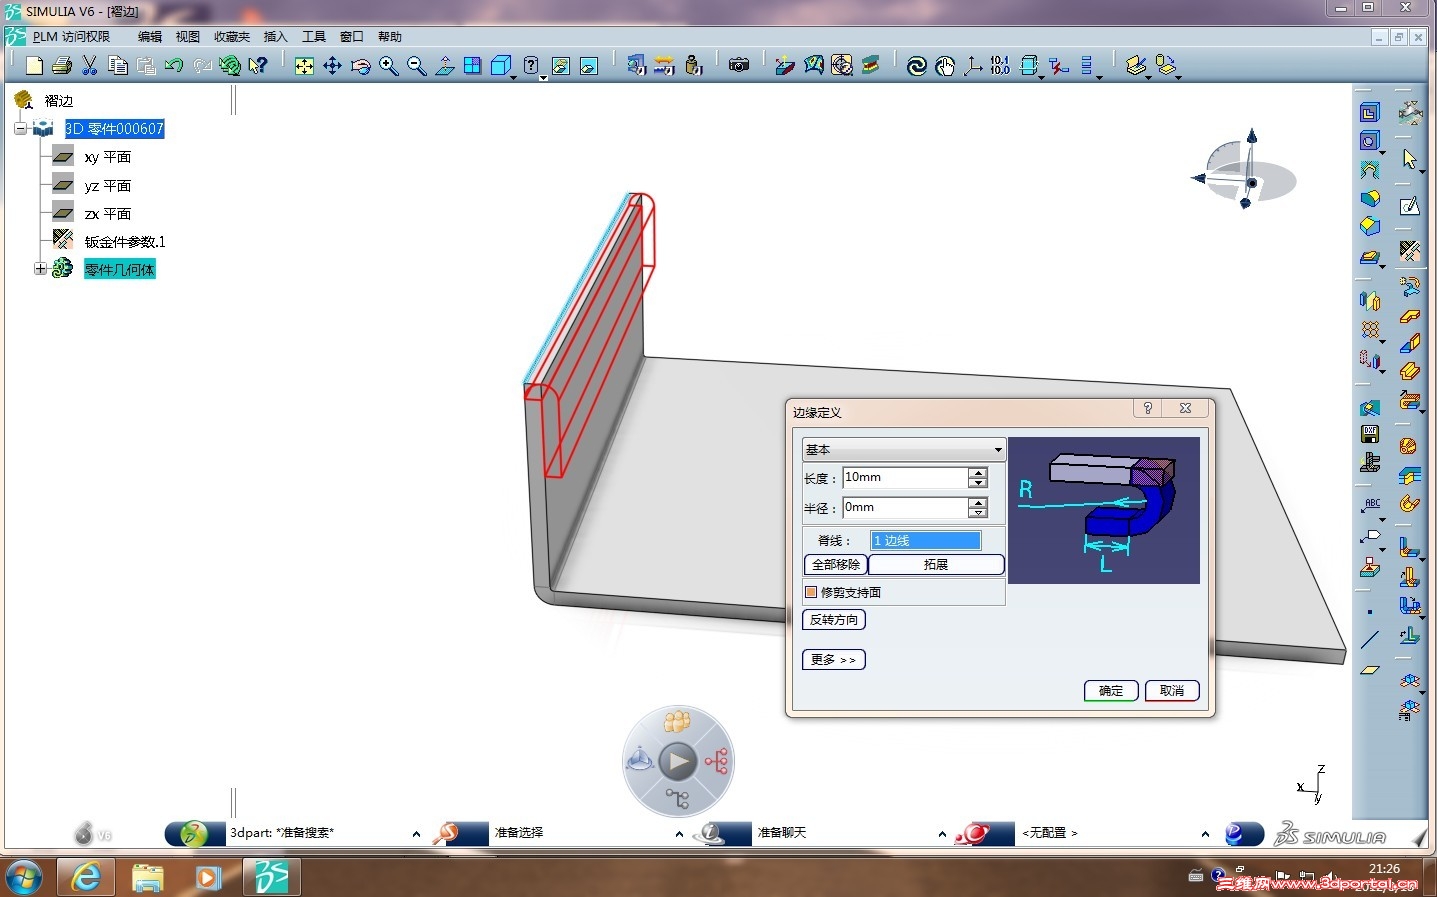Click the 全部移除 button
1437x897 pixels.
point(836,565)
